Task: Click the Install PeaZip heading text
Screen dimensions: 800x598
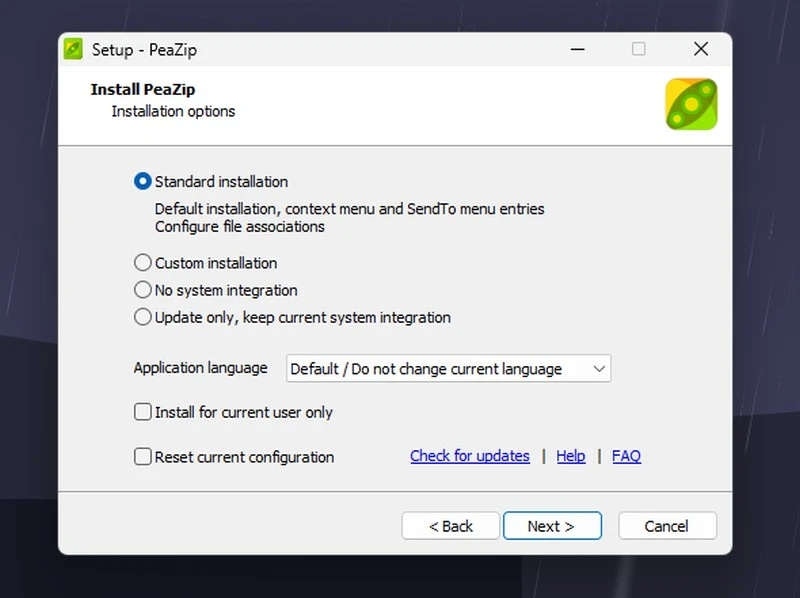Action: [142, 90]
